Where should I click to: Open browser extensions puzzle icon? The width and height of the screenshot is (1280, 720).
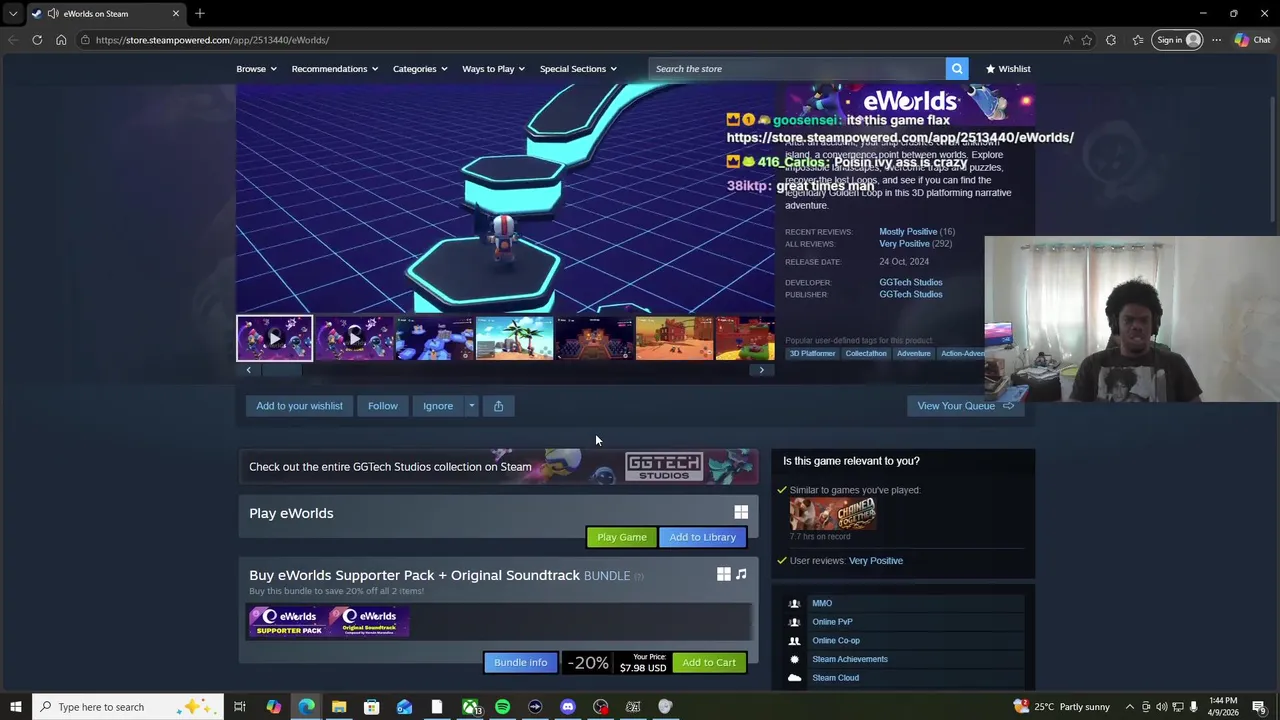pos(1111,40)
